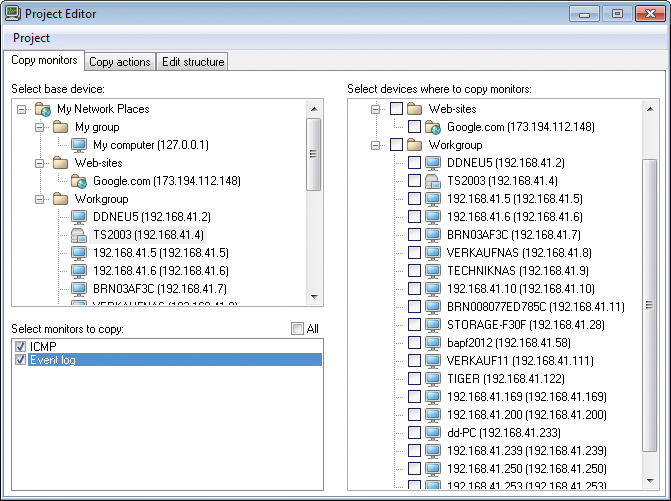Switch to the Copy monitors tab
This screenshot has width=671, height=501.
tap(44, 60)
